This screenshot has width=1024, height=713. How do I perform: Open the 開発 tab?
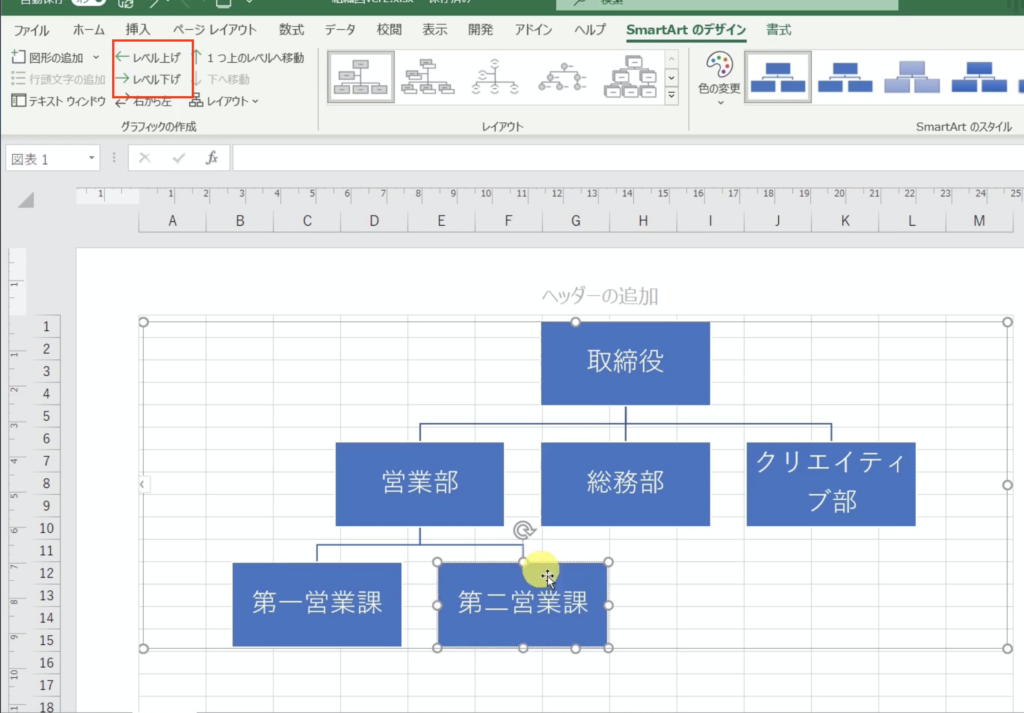481,30
